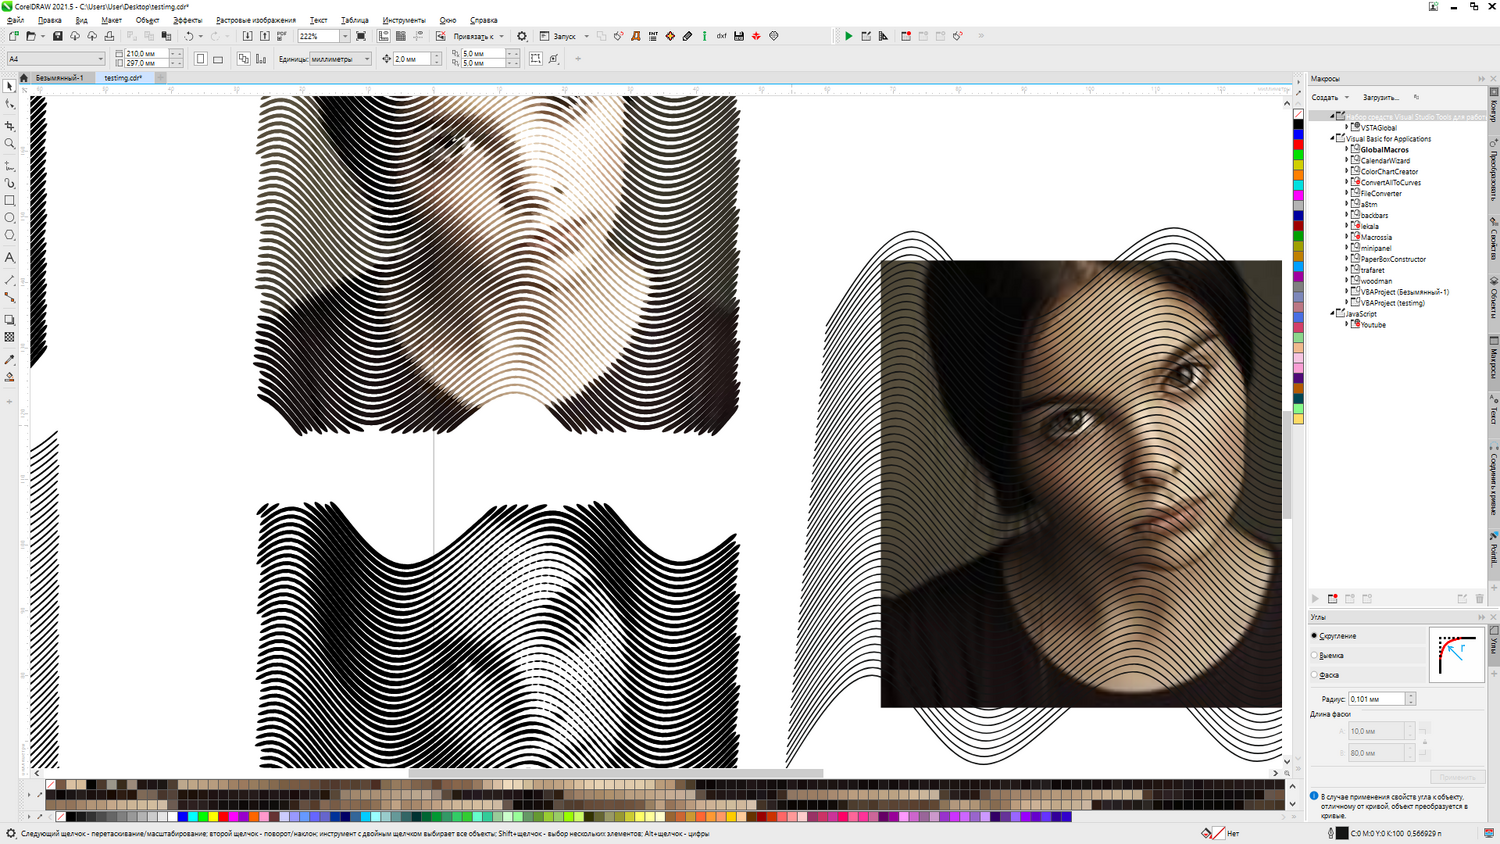The width and height of the screenshot is (1500, 844).
Task: Select the Eyedropper tool in the toolbox
Action: [x=10, y=359]
